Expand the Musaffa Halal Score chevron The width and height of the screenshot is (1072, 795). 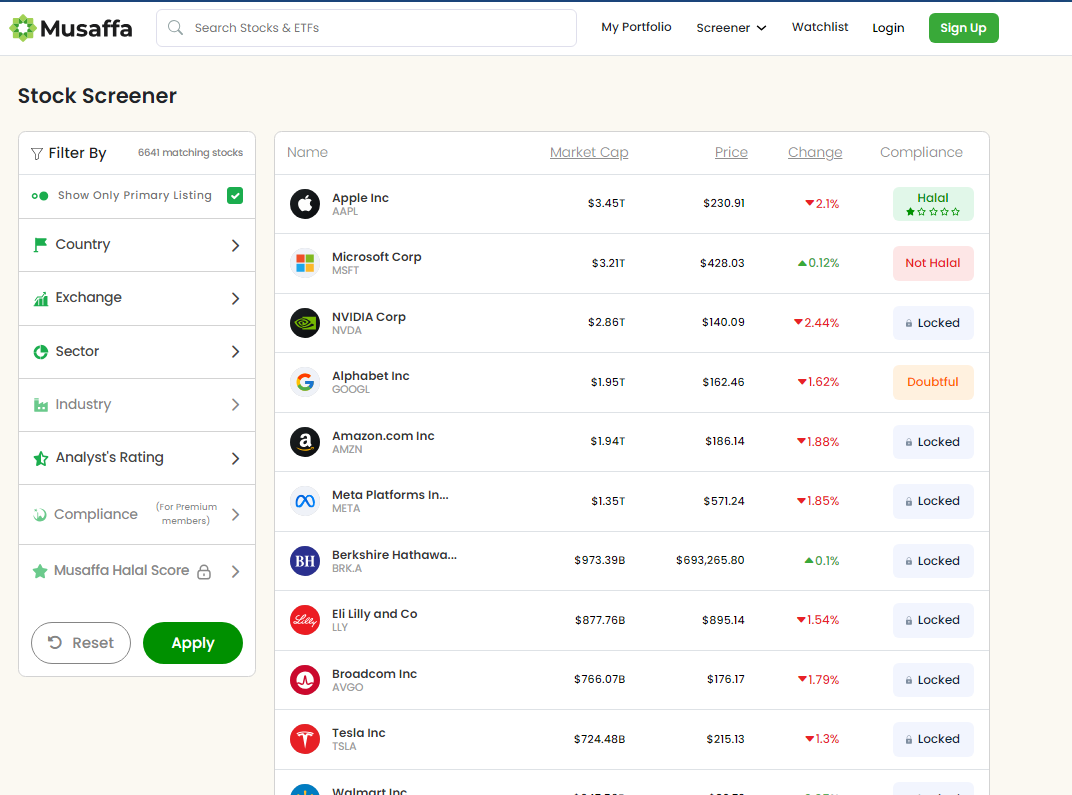click(235, 571)
